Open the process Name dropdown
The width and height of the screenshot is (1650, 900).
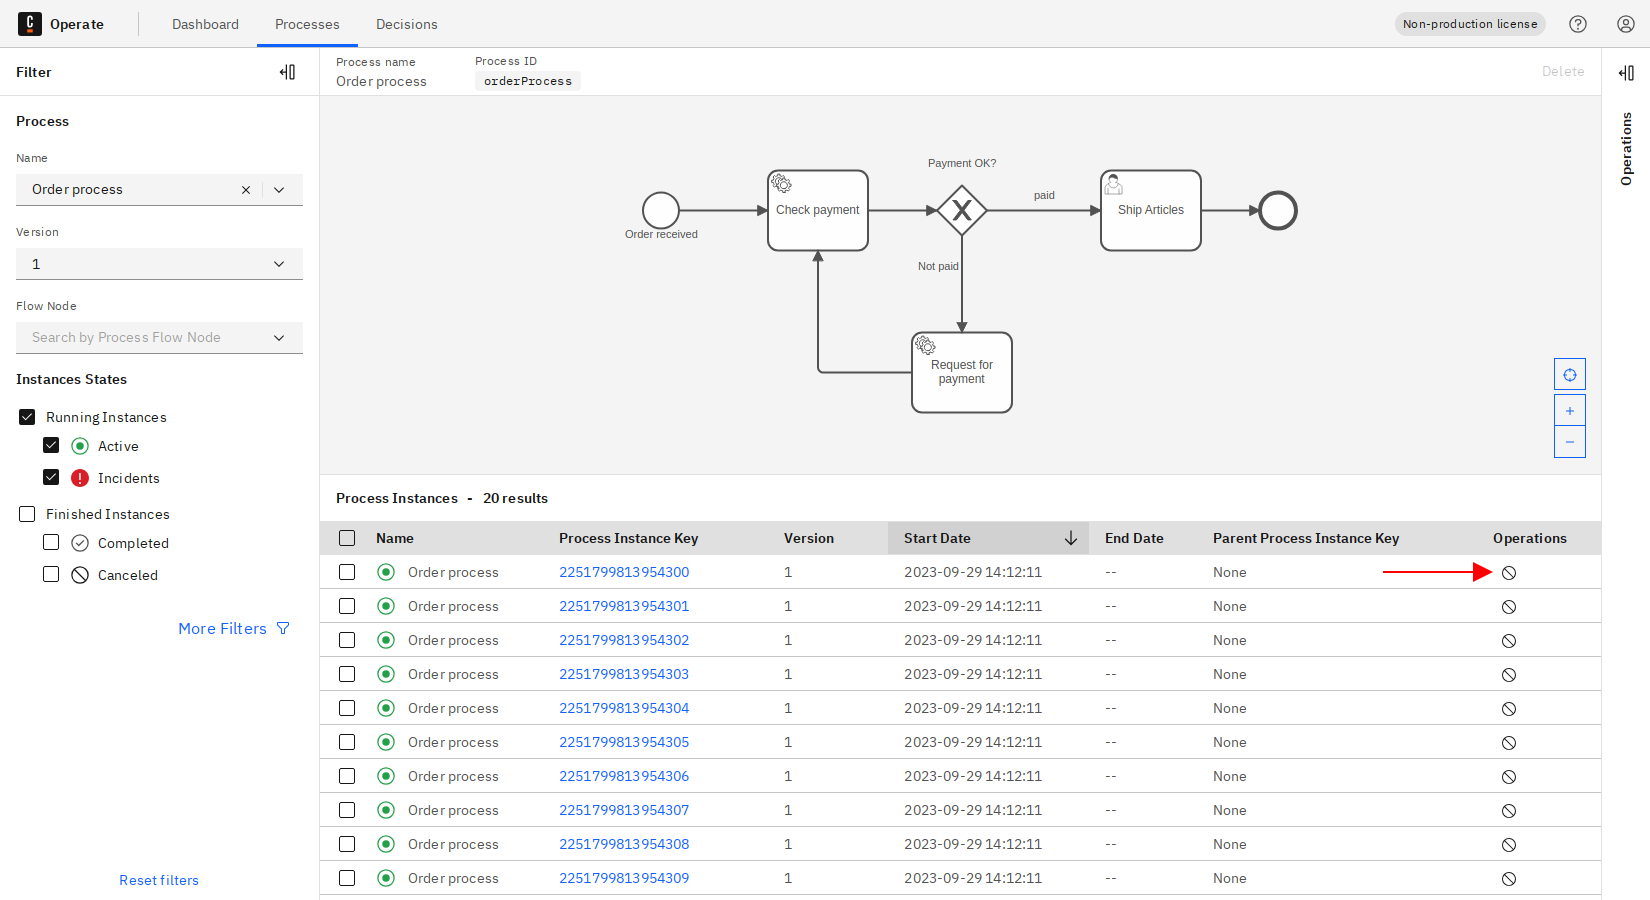coord(279,189)
